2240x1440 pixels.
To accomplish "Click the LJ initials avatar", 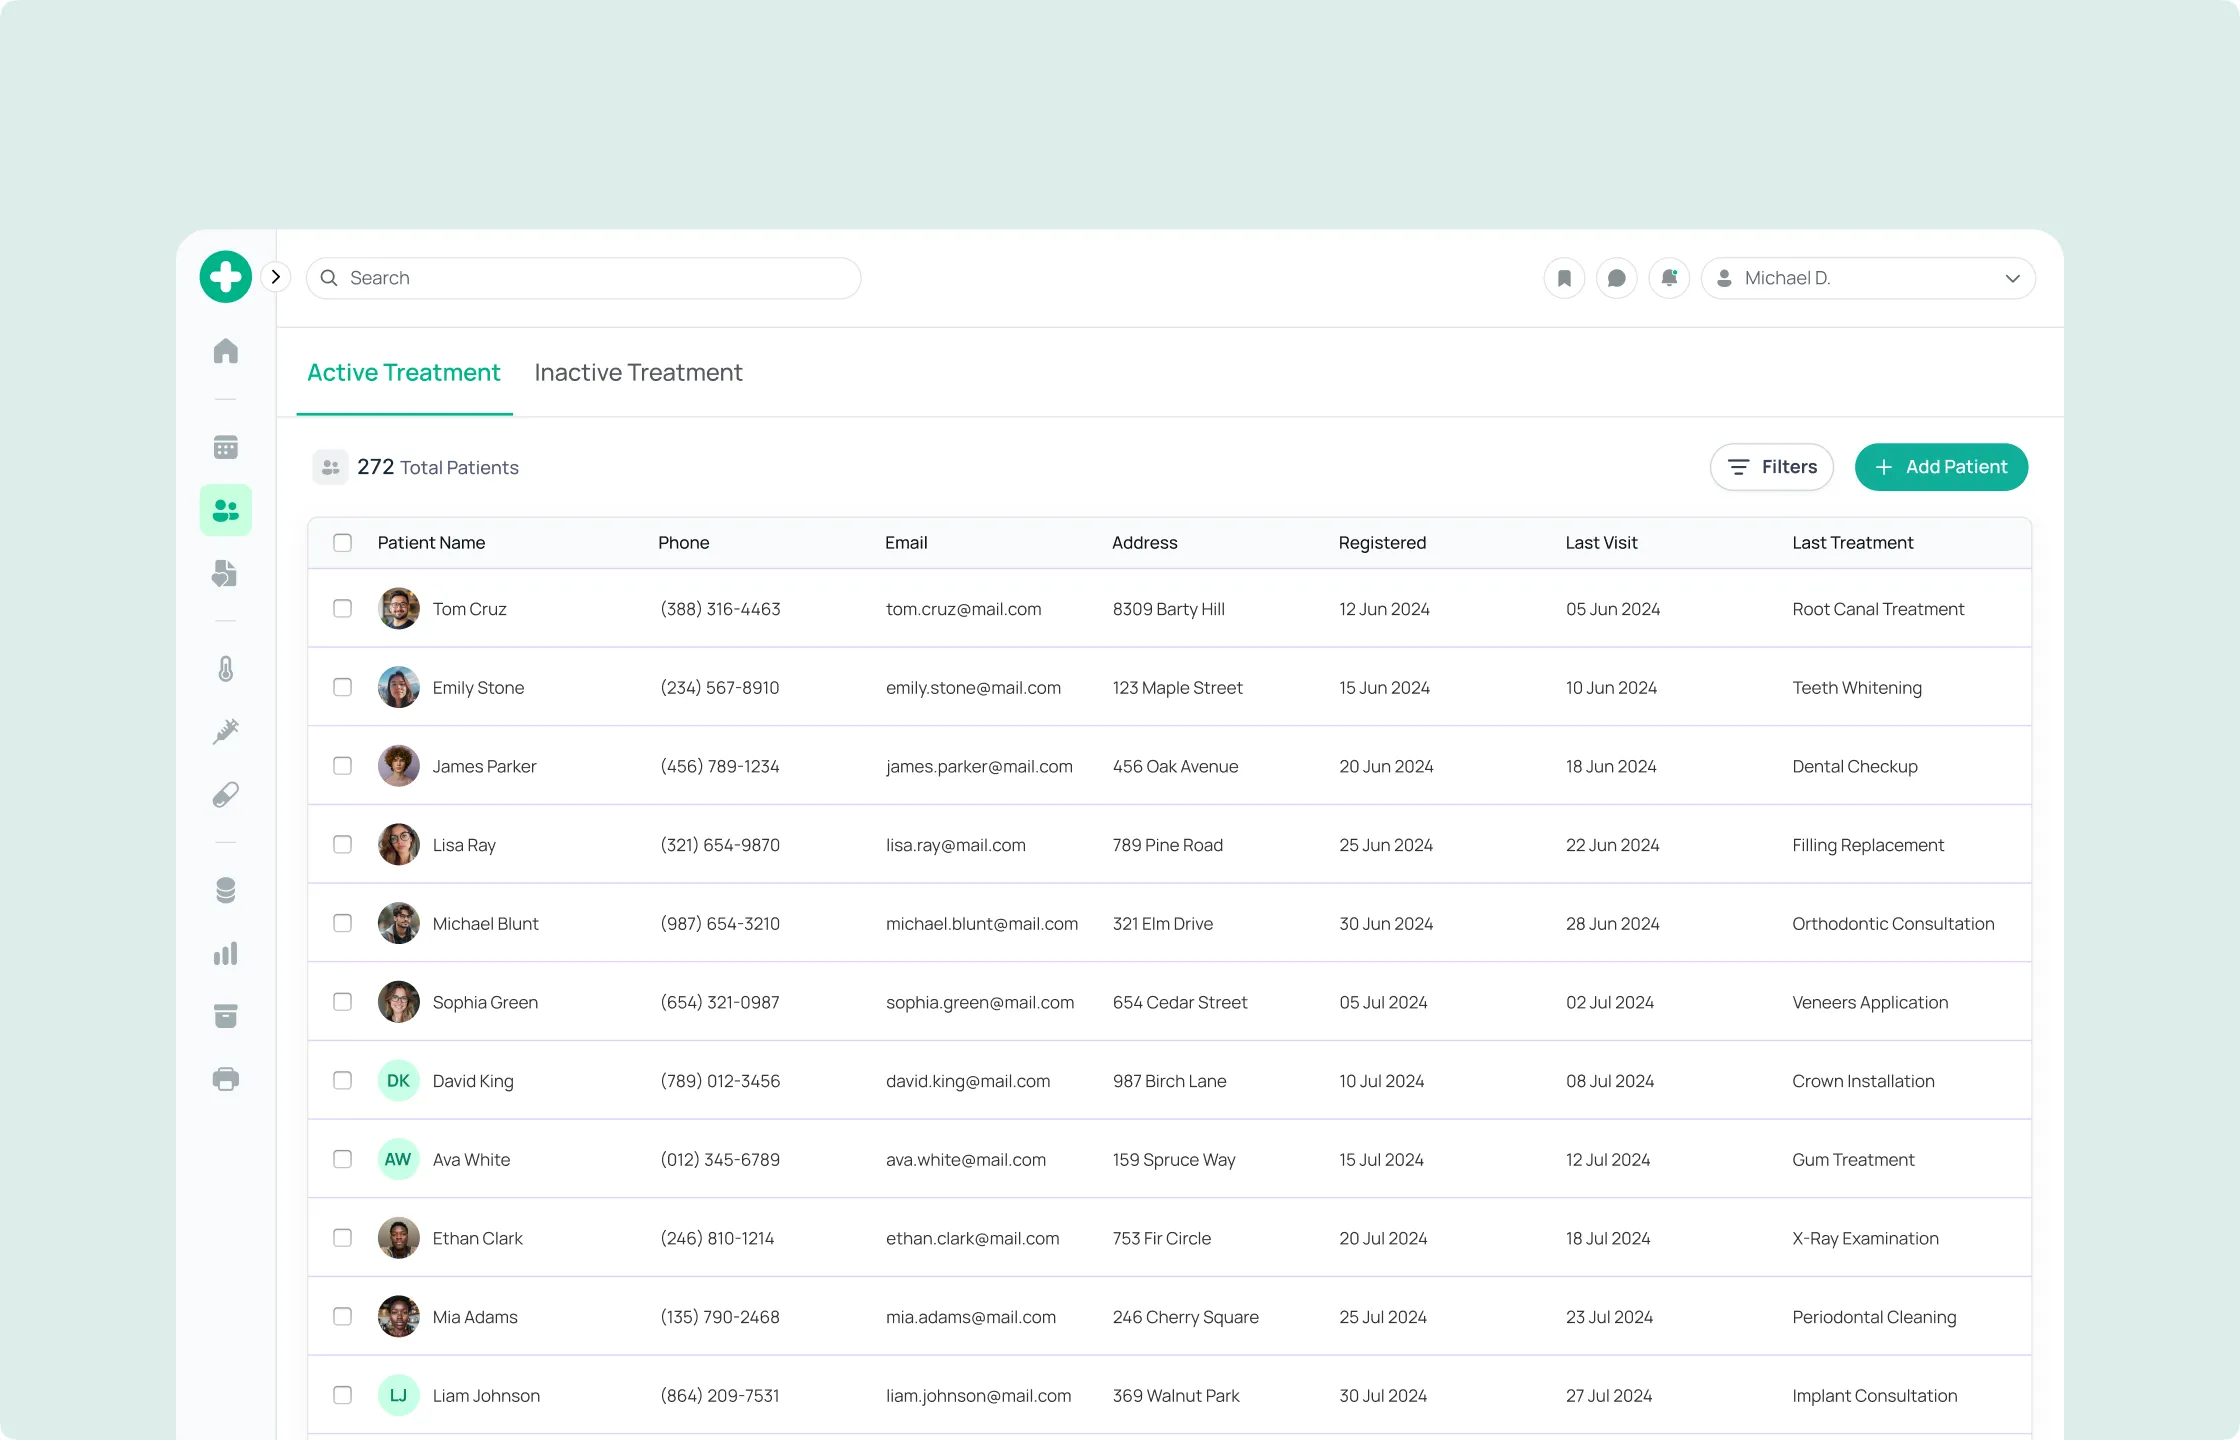I will (x=399, y=1396).
